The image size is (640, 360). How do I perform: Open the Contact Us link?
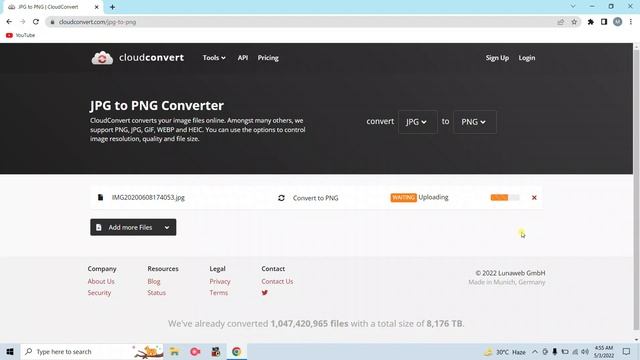277,281
